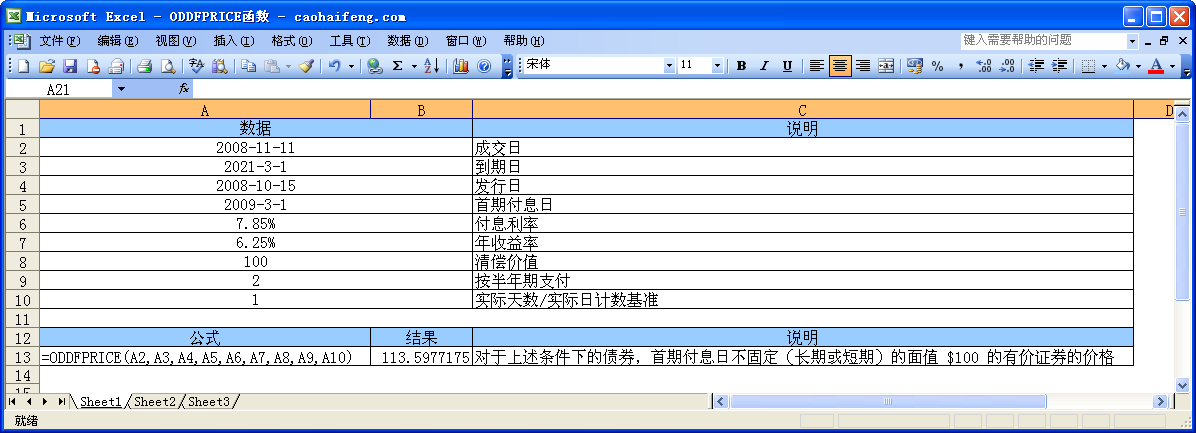Apply comma style formatting

[960, 66]
